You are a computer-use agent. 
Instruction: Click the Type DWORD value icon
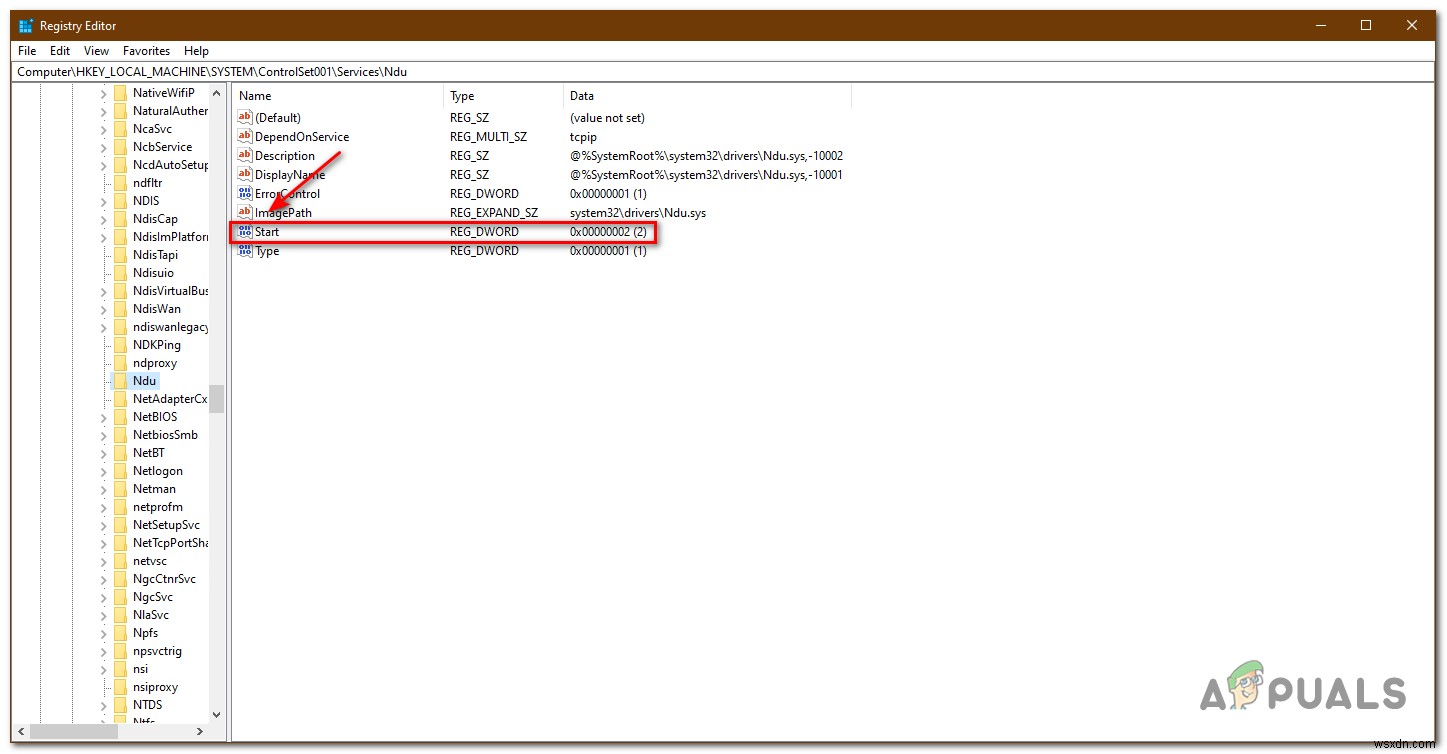click(245, 250)
